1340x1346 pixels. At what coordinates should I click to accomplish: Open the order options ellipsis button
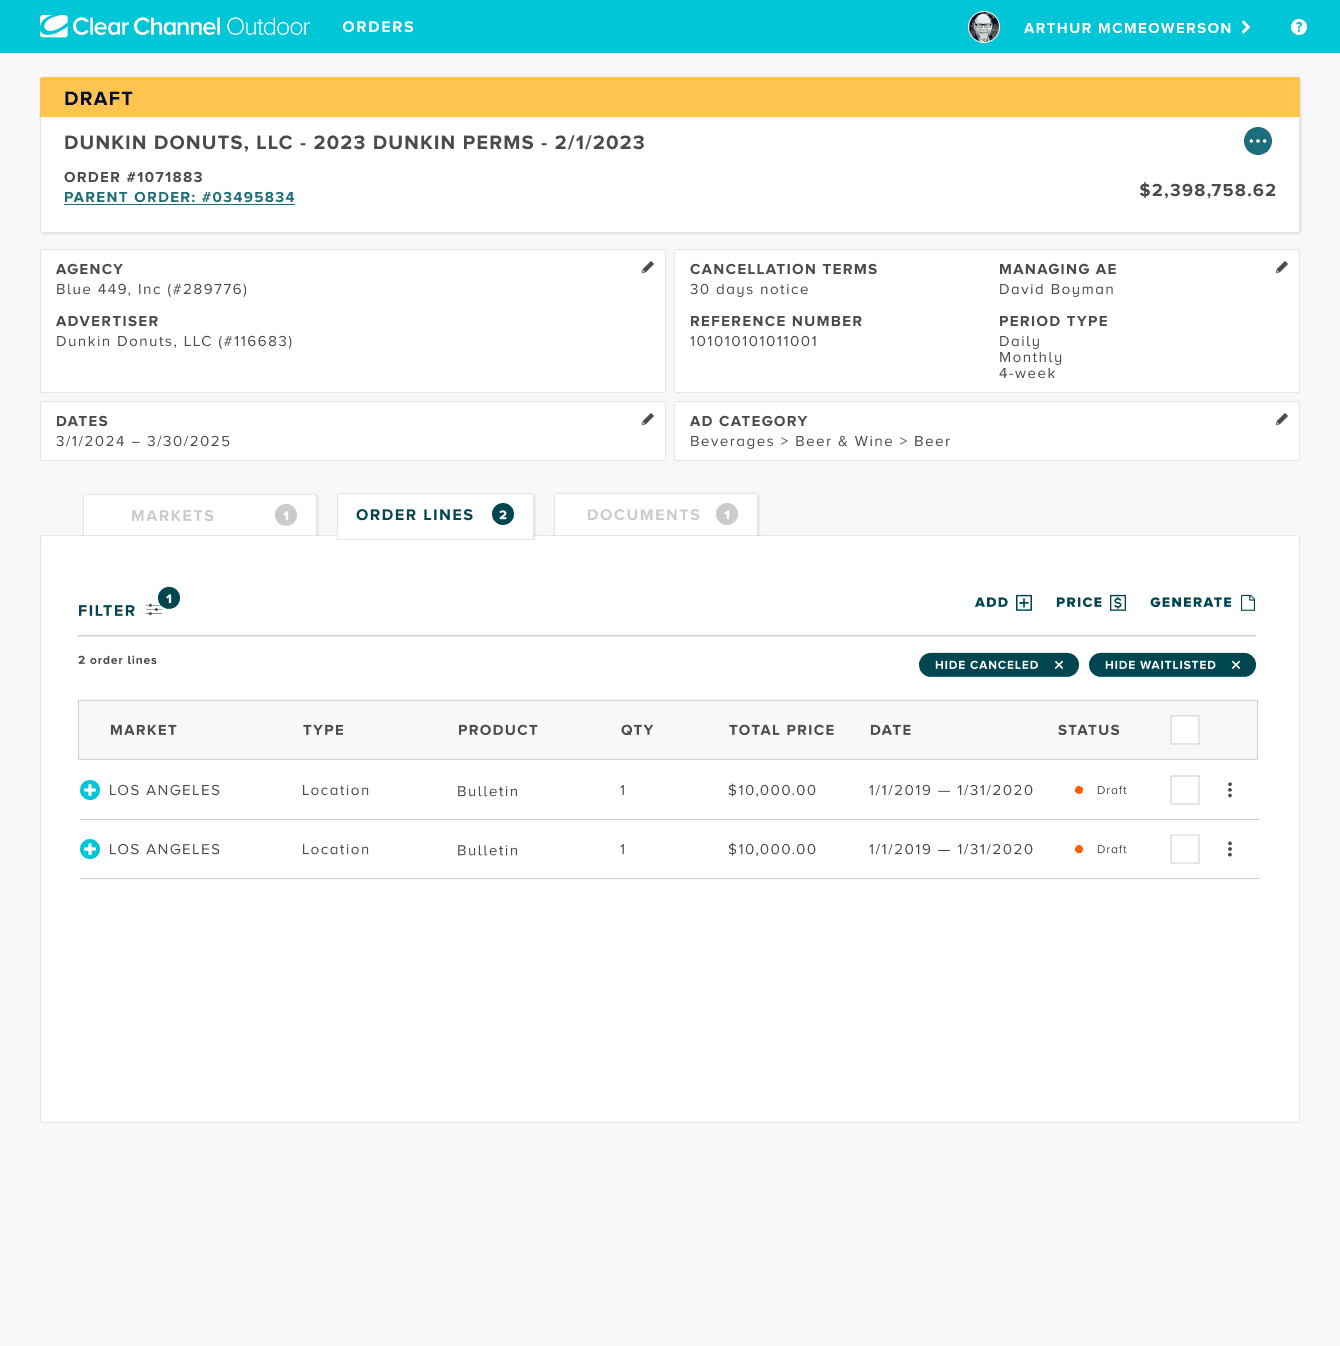(x=1258, y=141)
